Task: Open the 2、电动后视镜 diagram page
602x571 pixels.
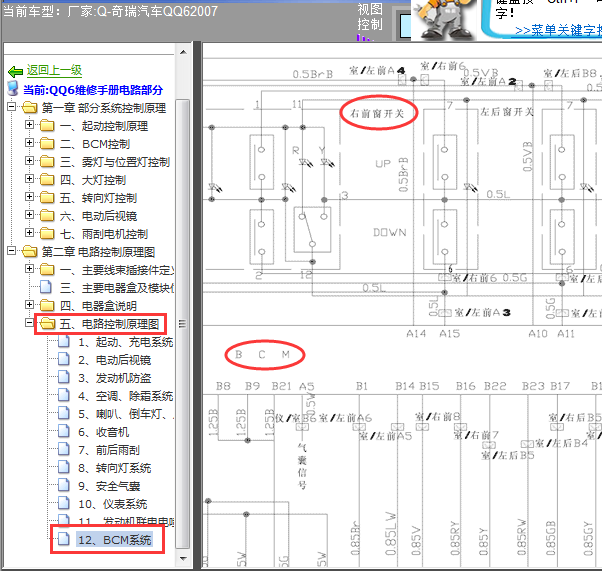Action: click(x=114, y=360)
